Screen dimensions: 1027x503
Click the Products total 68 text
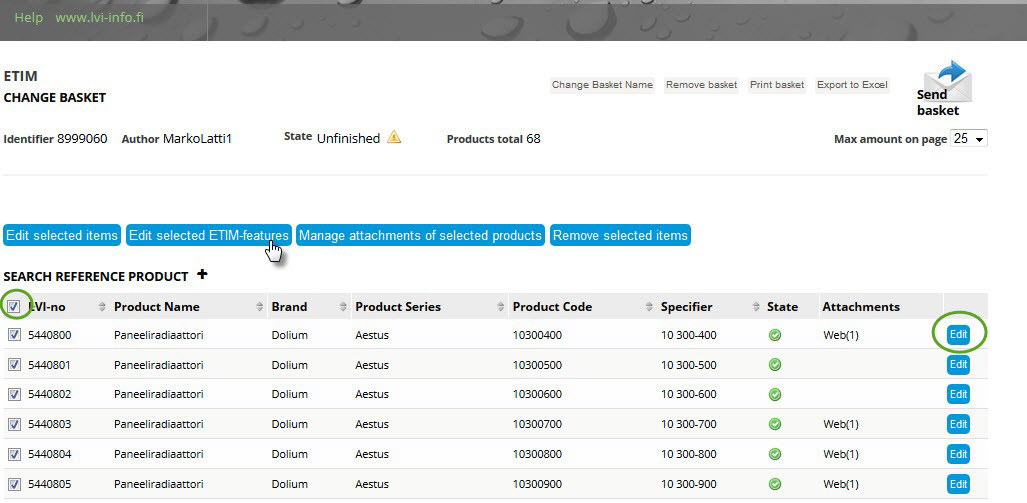[493, 139]
